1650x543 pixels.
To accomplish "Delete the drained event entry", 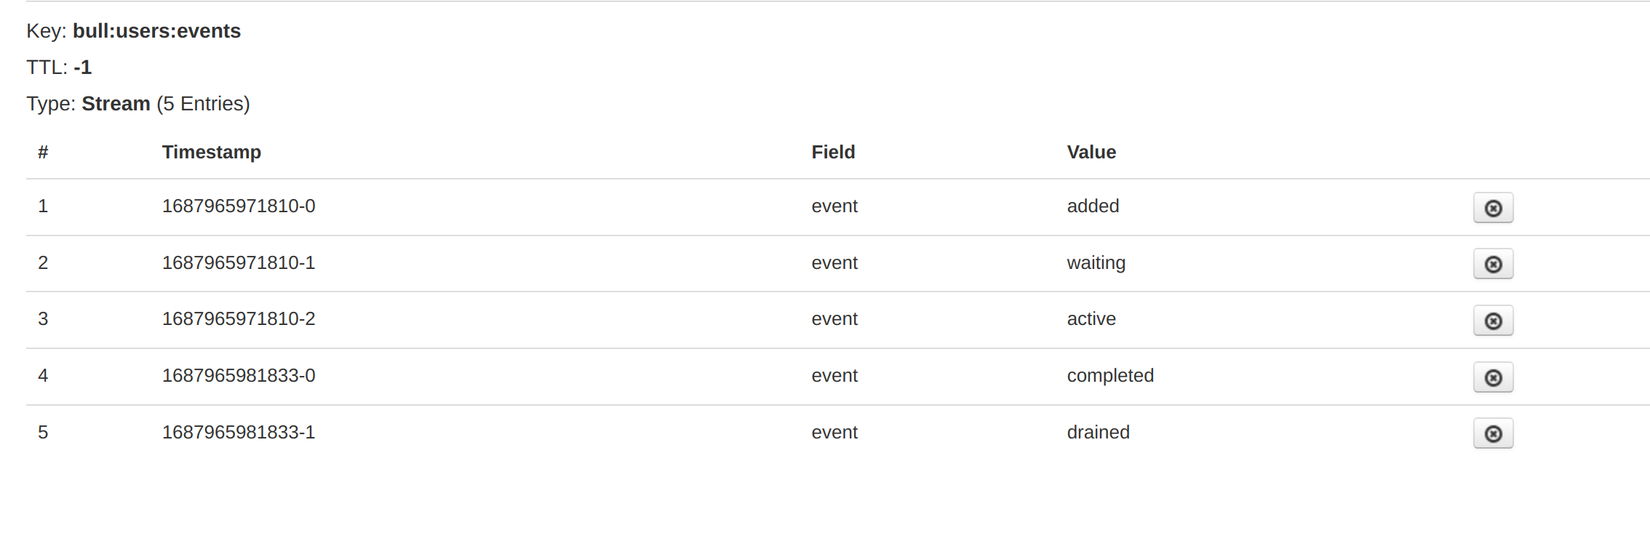I will (x=1492, y=434).
